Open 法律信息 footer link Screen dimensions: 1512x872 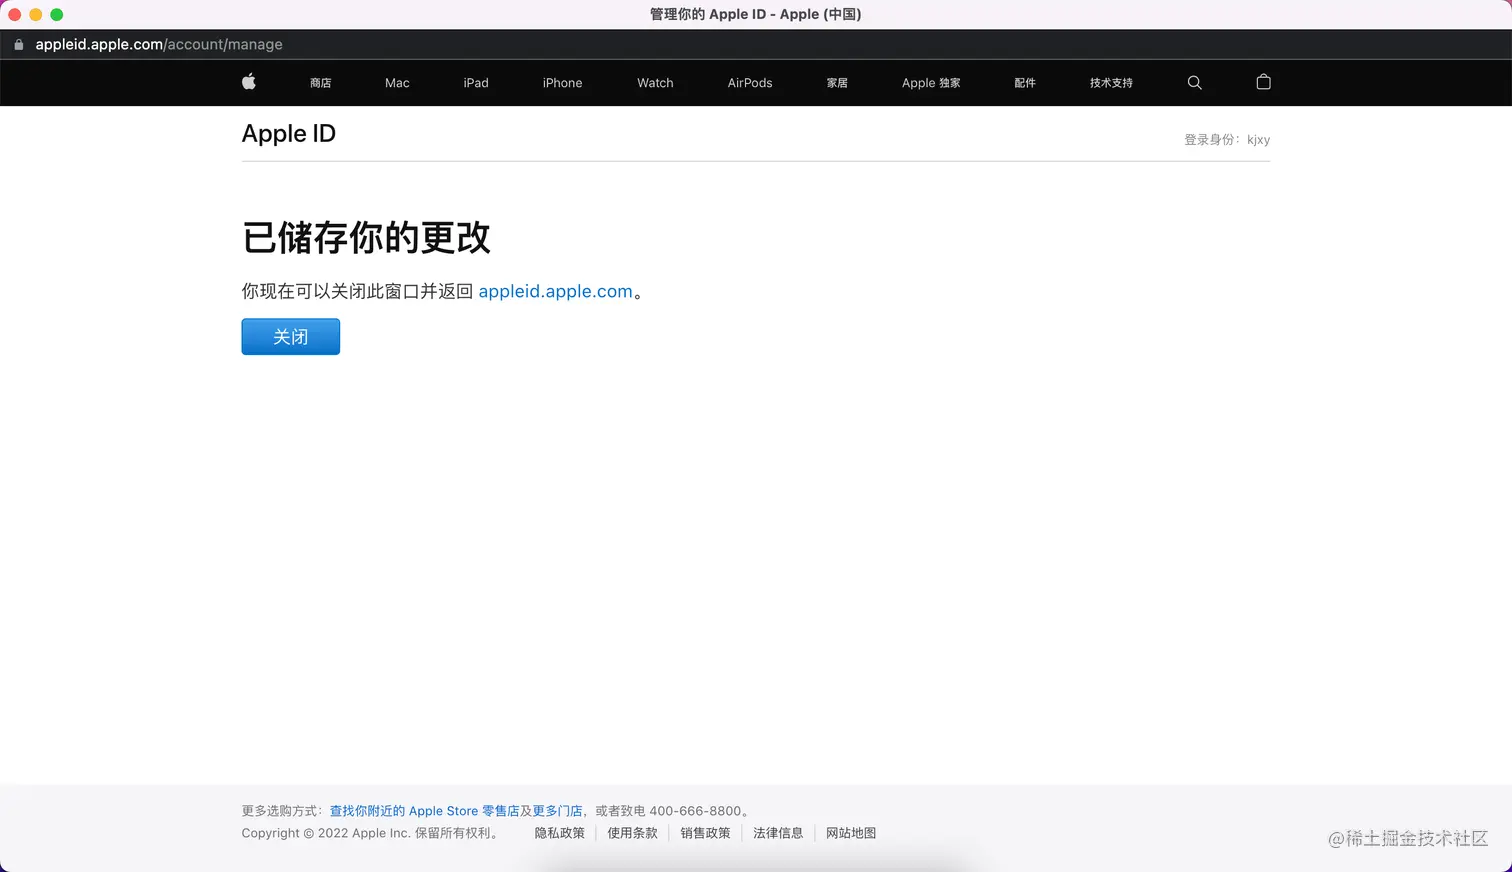[778, 833]
